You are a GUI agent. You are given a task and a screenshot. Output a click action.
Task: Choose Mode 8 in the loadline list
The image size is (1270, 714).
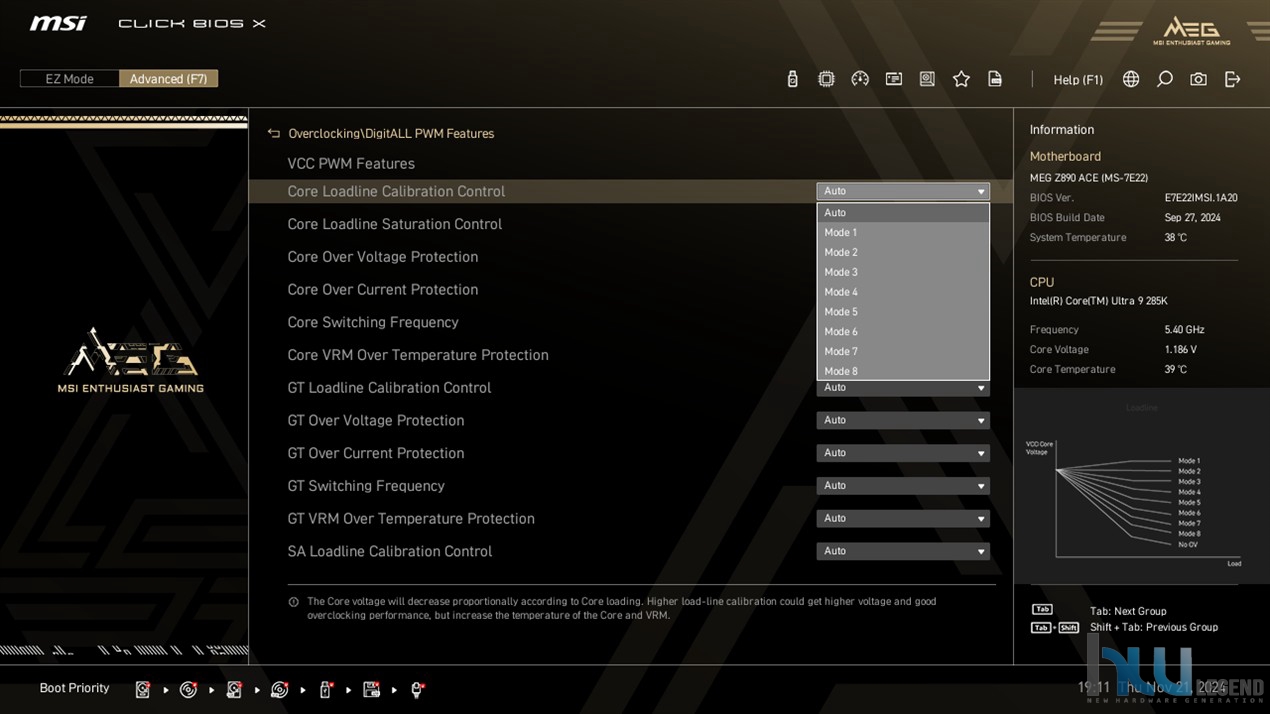click(x=903, y=371)
